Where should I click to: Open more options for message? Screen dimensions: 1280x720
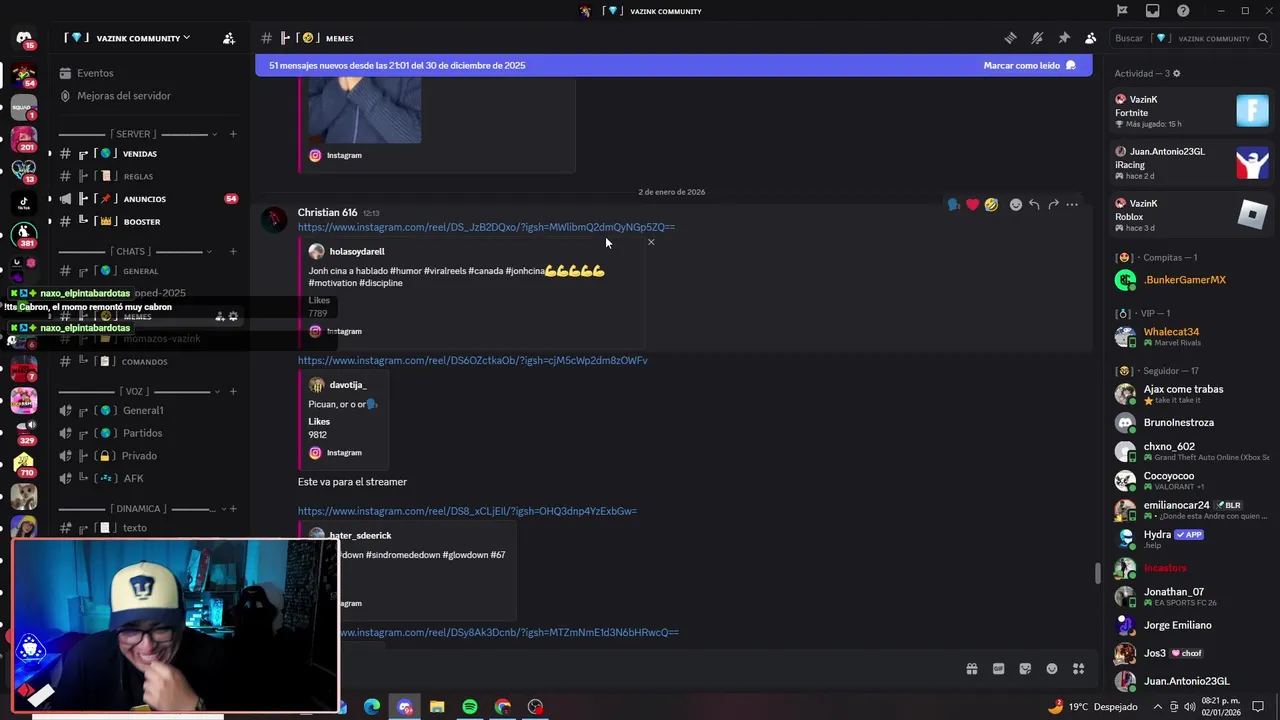coord(1072,204)
